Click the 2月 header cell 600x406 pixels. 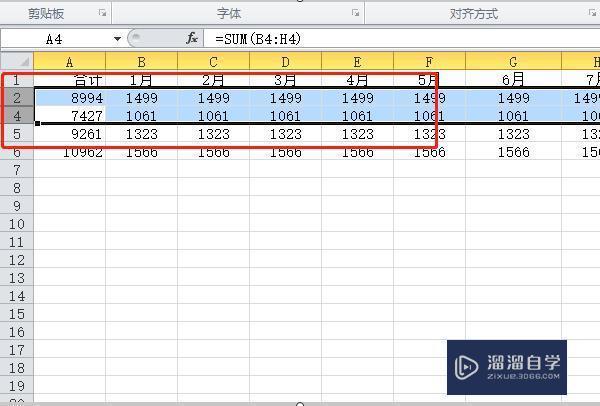214,80
